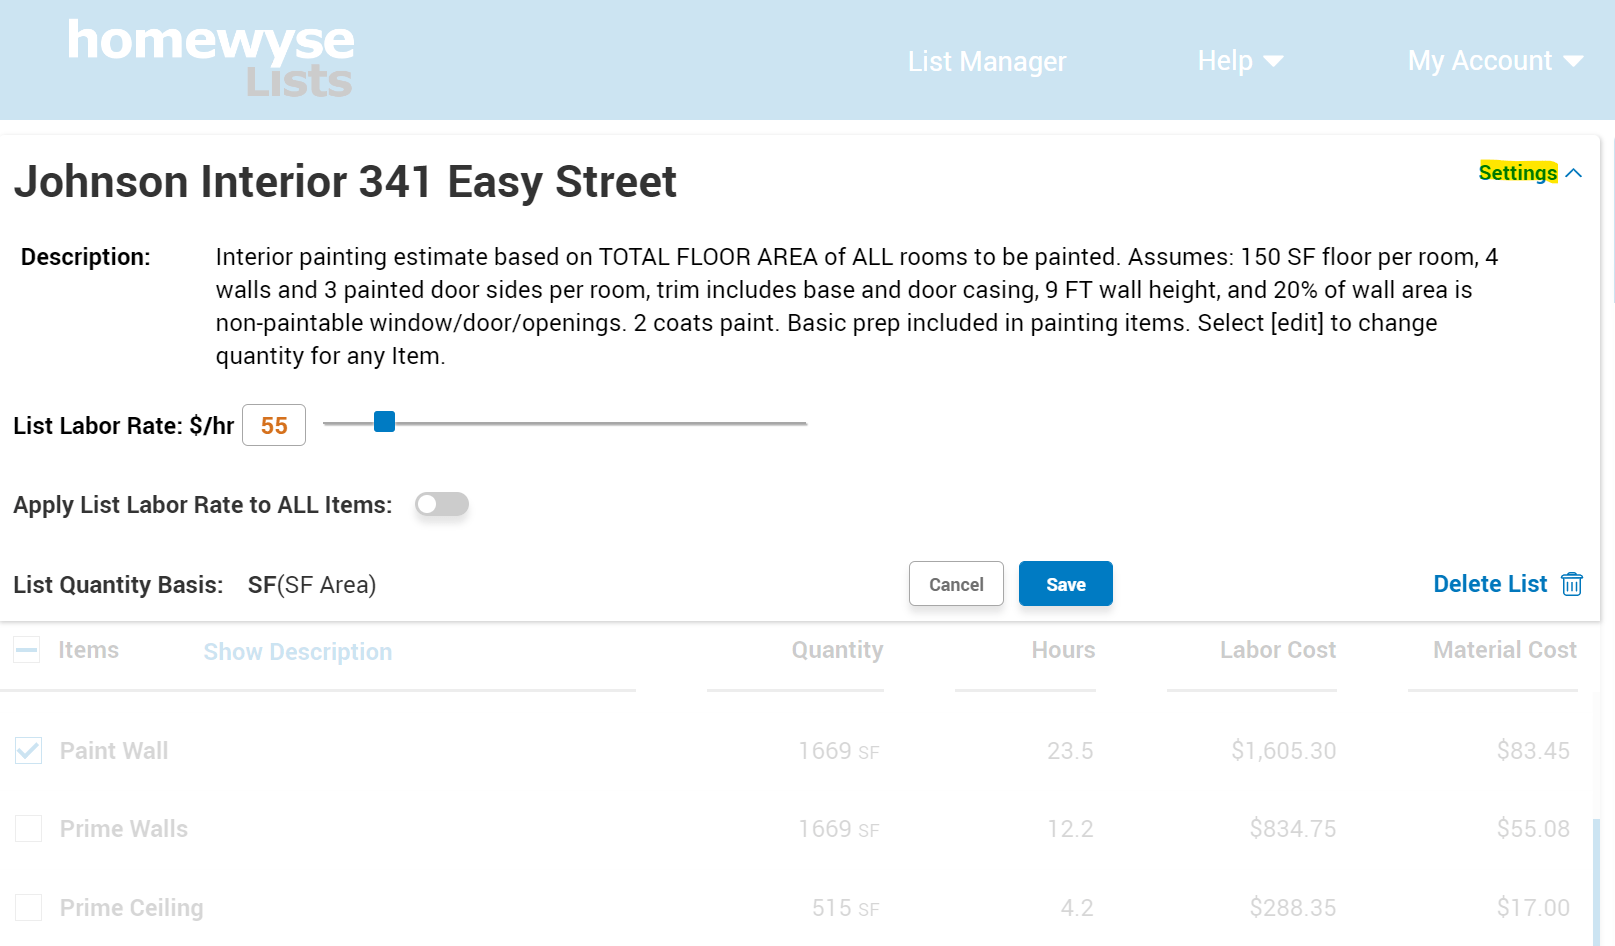Check the Prime Ceiling item
The width and height of the screenshot is (1615, 946).
coord(28,907)
